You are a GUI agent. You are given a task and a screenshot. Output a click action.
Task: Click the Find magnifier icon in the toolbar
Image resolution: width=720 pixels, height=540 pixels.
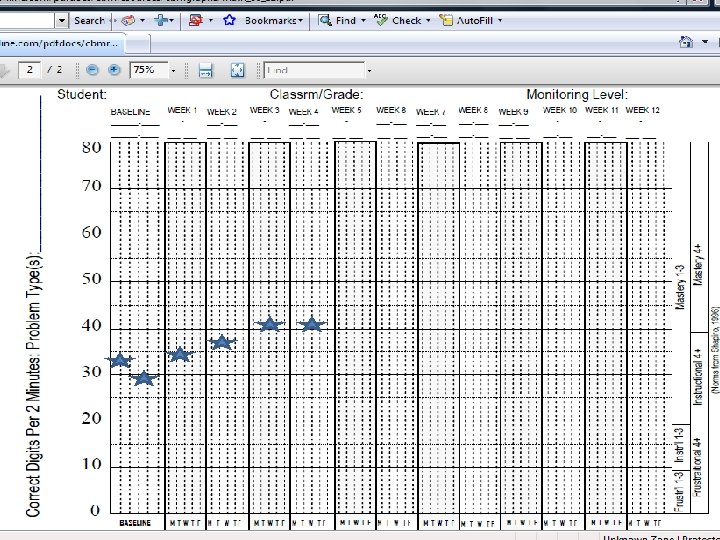(325, 20)
